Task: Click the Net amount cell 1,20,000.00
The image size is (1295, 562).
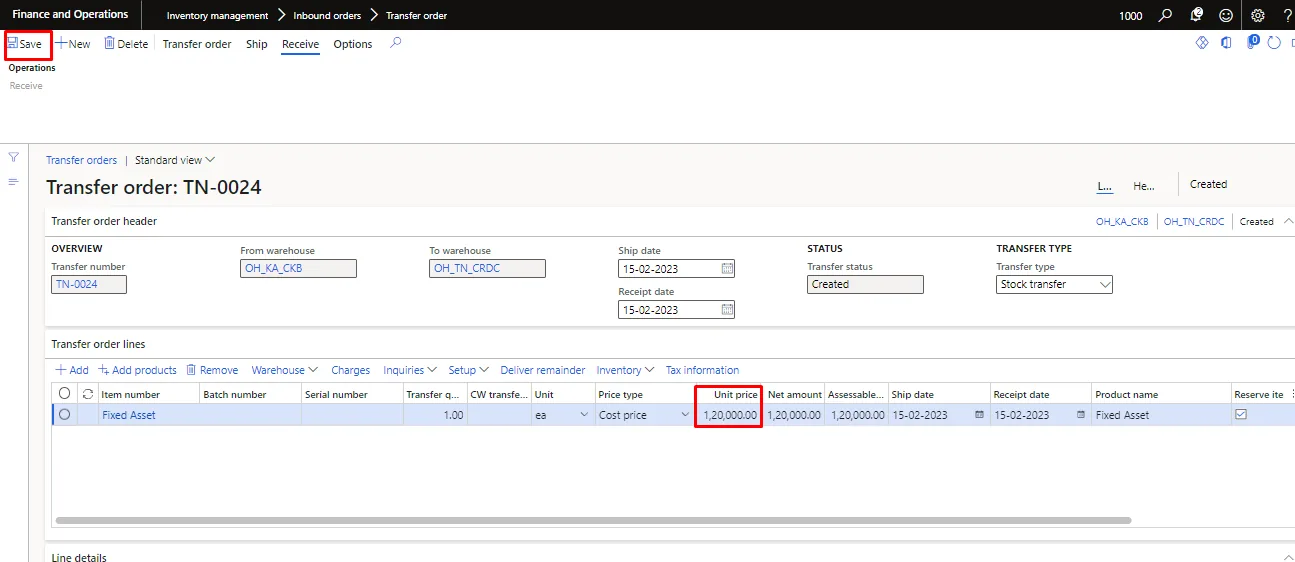Action: (x=795, y=415)
